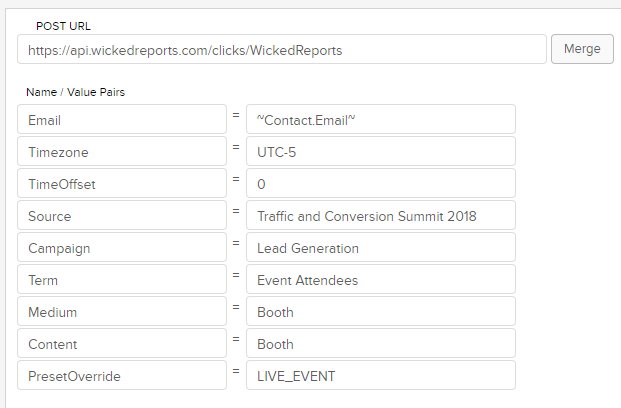This screenshot has height=408, width=621.
Task: Select the Email name field
Action: (122, 119)
